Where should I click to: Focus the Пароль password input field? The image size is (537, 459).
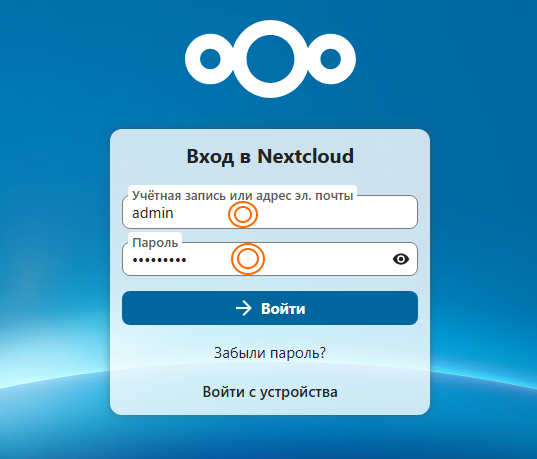click(x=270, y=259)
